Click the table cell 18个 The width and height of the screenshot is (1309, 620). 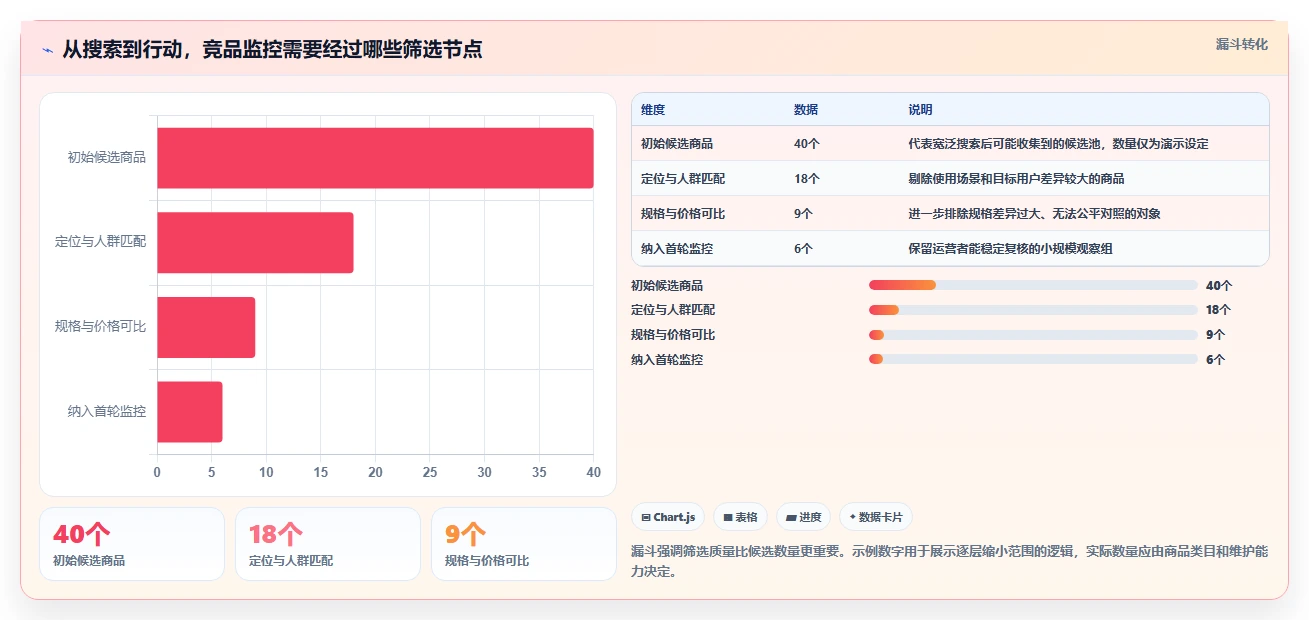(x=807, y=179)
